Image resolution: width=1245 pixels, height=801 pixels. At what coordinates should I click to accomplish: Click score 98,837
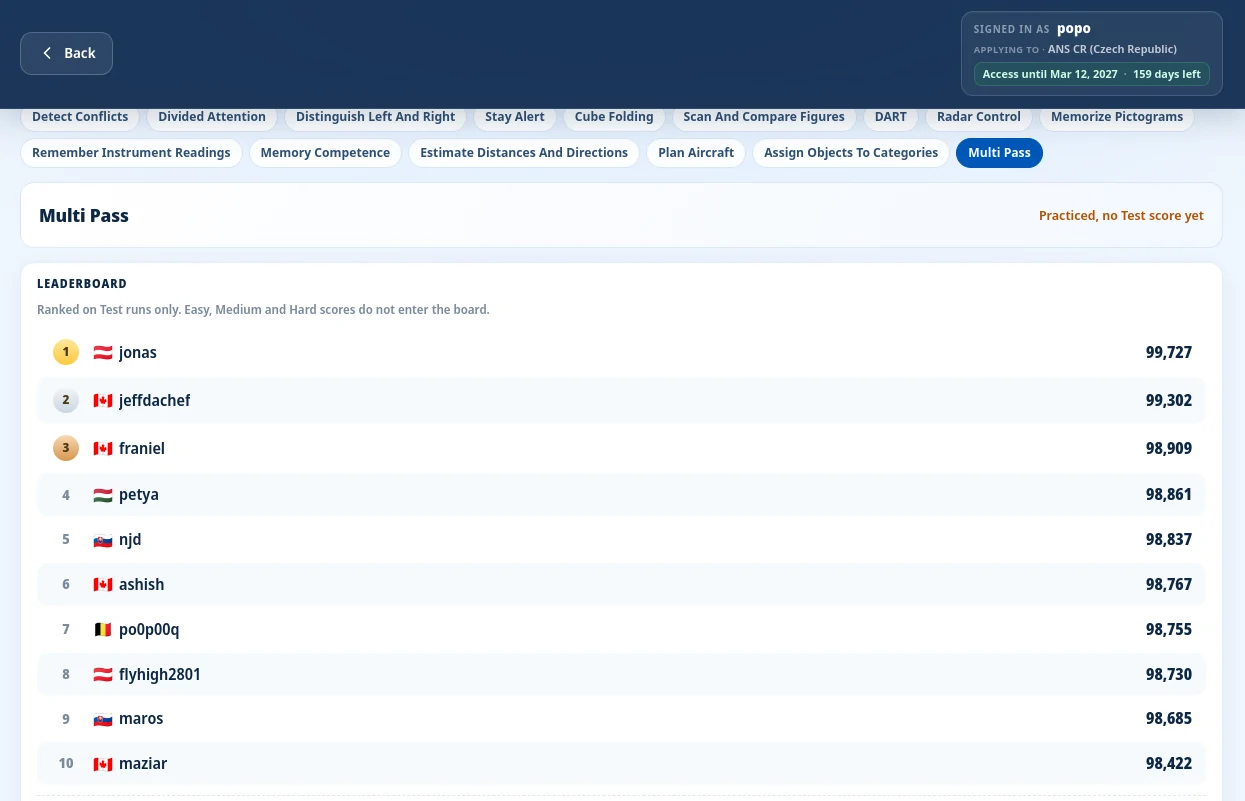tap(1169, 539)
